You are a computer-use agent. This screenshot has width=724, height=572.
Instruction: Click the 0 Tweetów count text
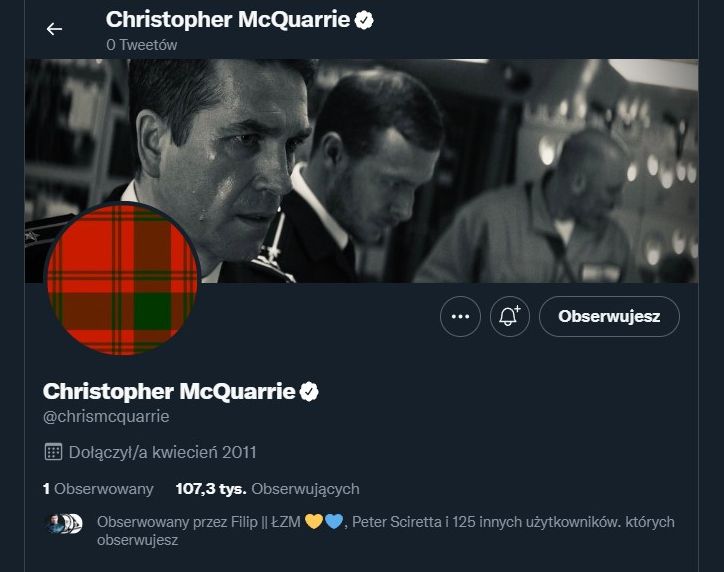click(141, 44)
